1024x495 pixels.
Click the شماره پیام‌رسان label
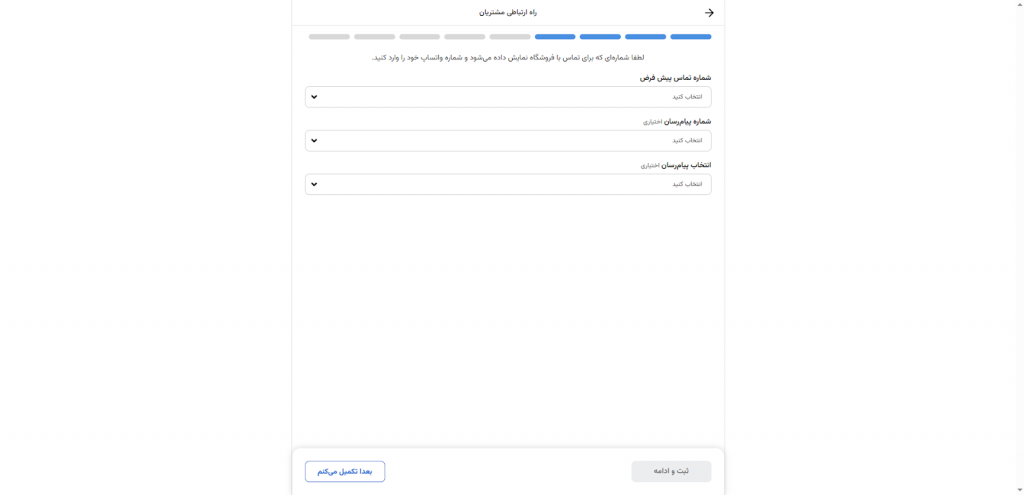tap(688, 121)
